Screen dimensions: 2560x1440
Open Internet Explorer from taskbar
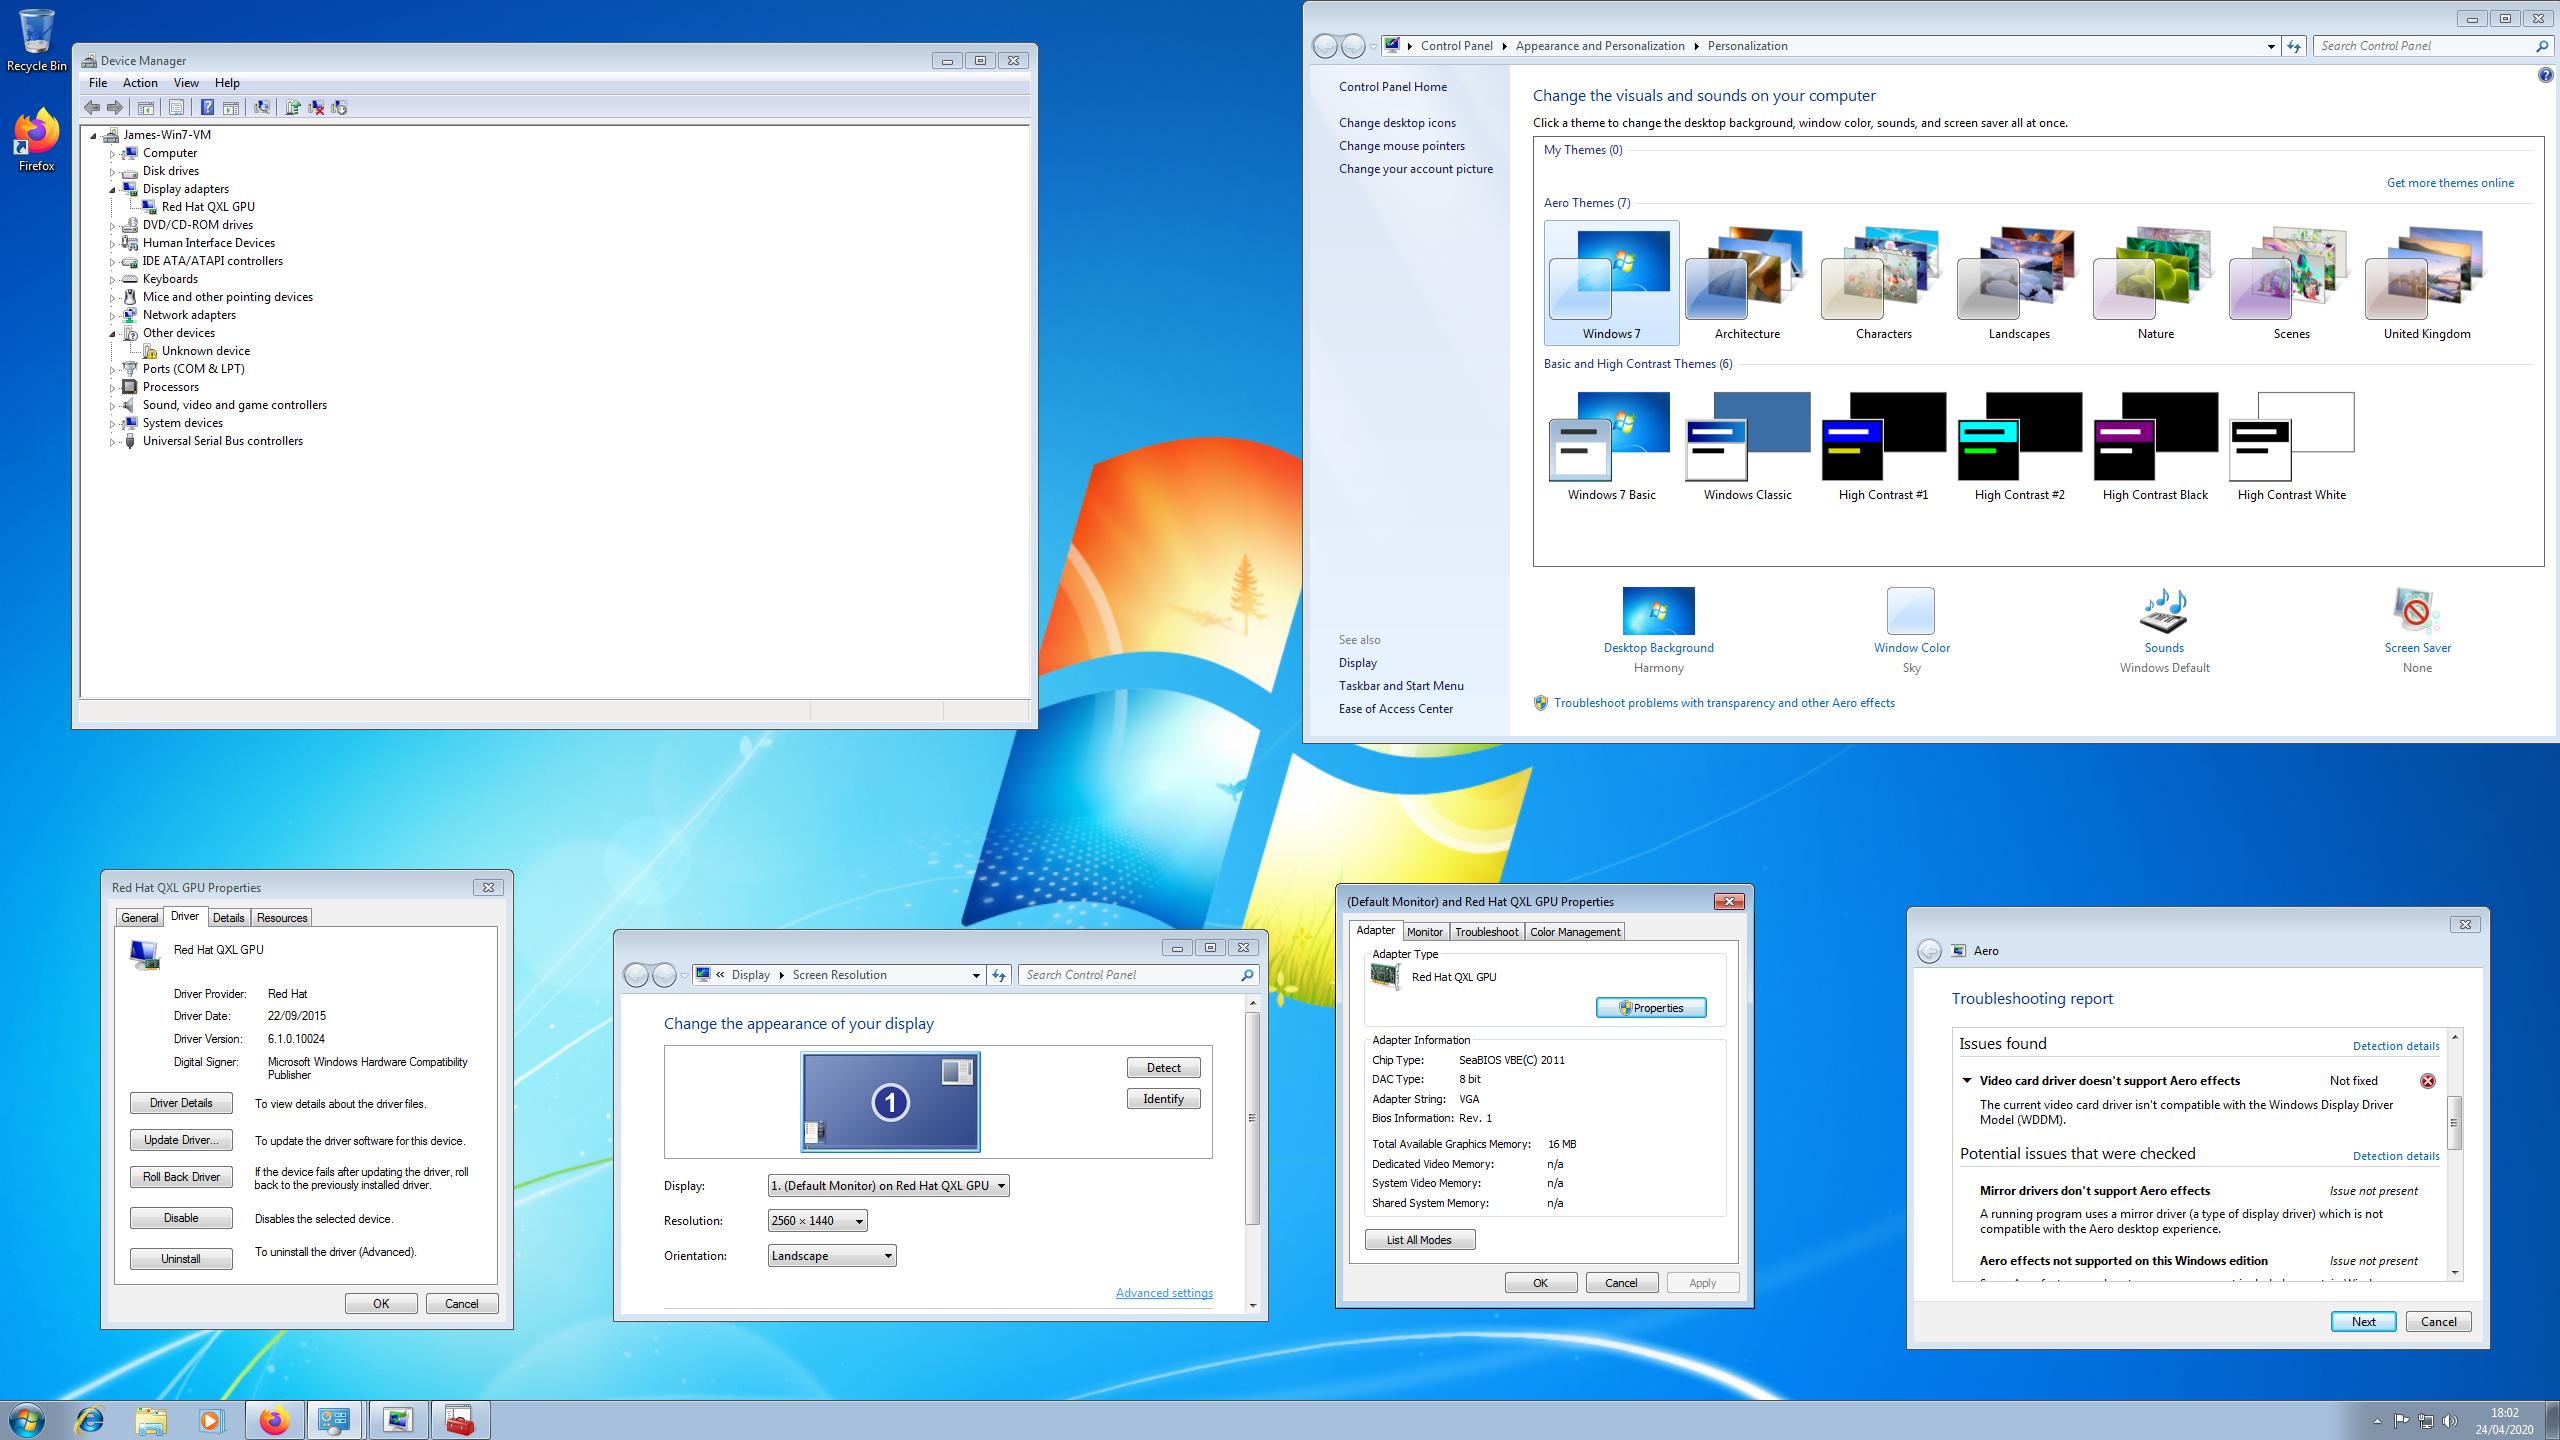(90, 1420)
